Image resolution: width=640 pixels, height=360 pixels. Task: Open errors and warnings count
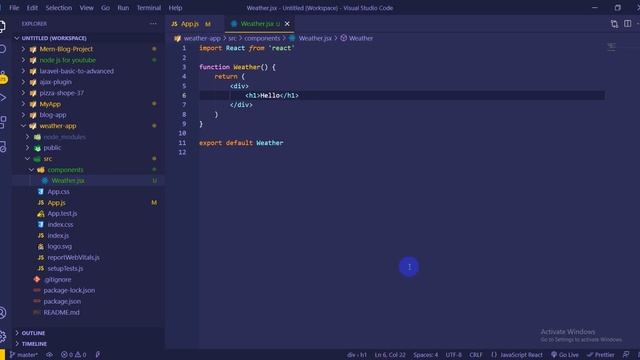pyautogui.click(x=73, y=355)
